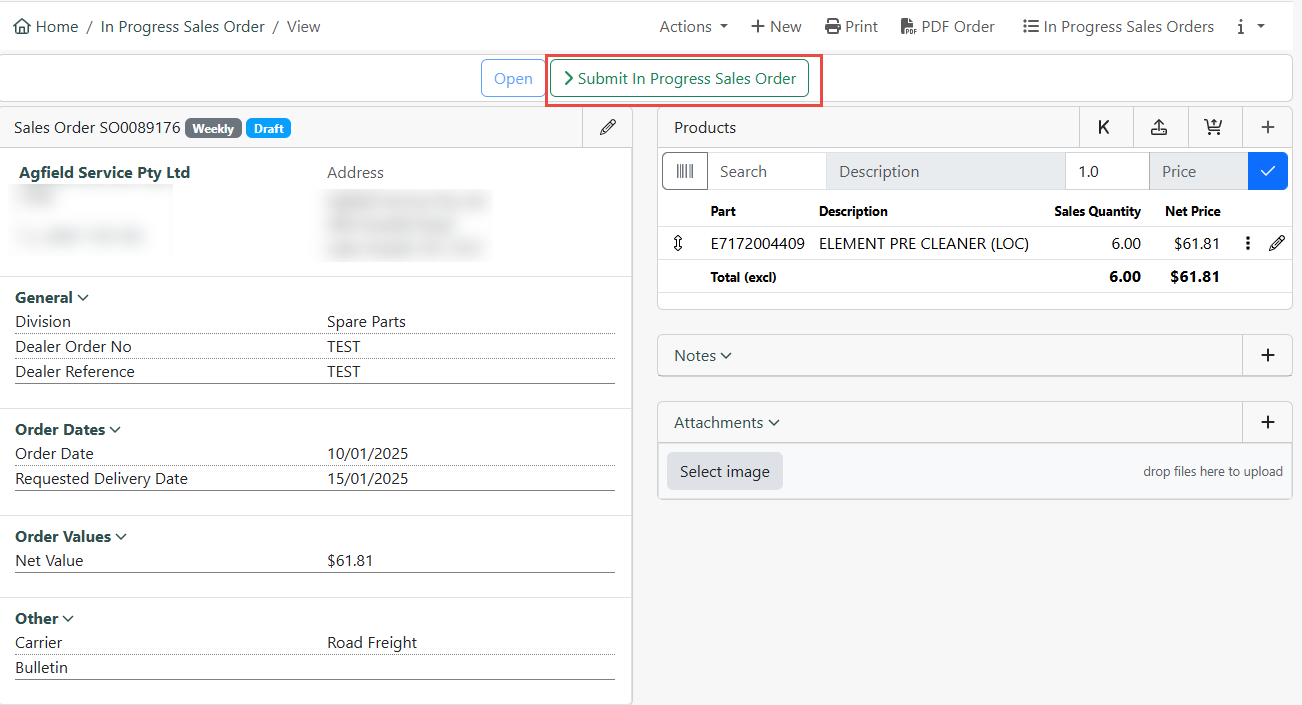Click the K icon in Products header
Image resolution: width=1302 pixels, height=705 pixels.
(x=1104, y=128)
